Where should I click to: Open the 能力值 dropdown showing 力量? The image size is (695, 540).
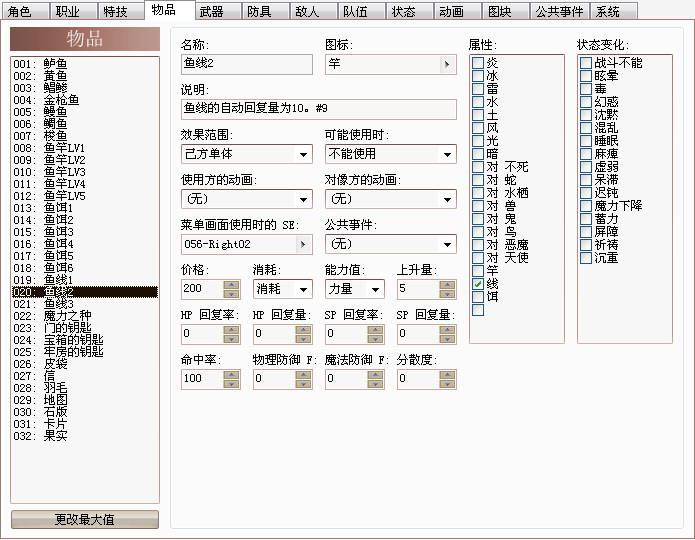355,289
